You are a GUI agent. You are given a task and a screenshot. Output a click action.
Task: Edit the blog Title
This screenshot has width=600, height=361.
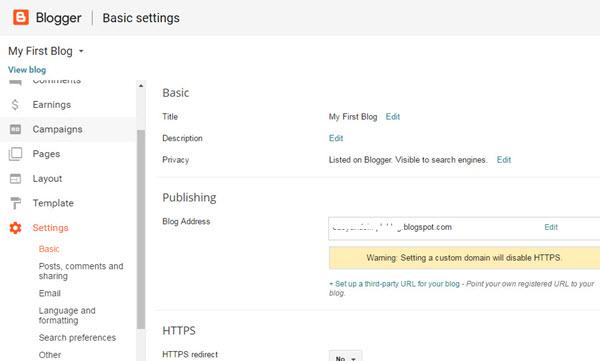(393, 117)
